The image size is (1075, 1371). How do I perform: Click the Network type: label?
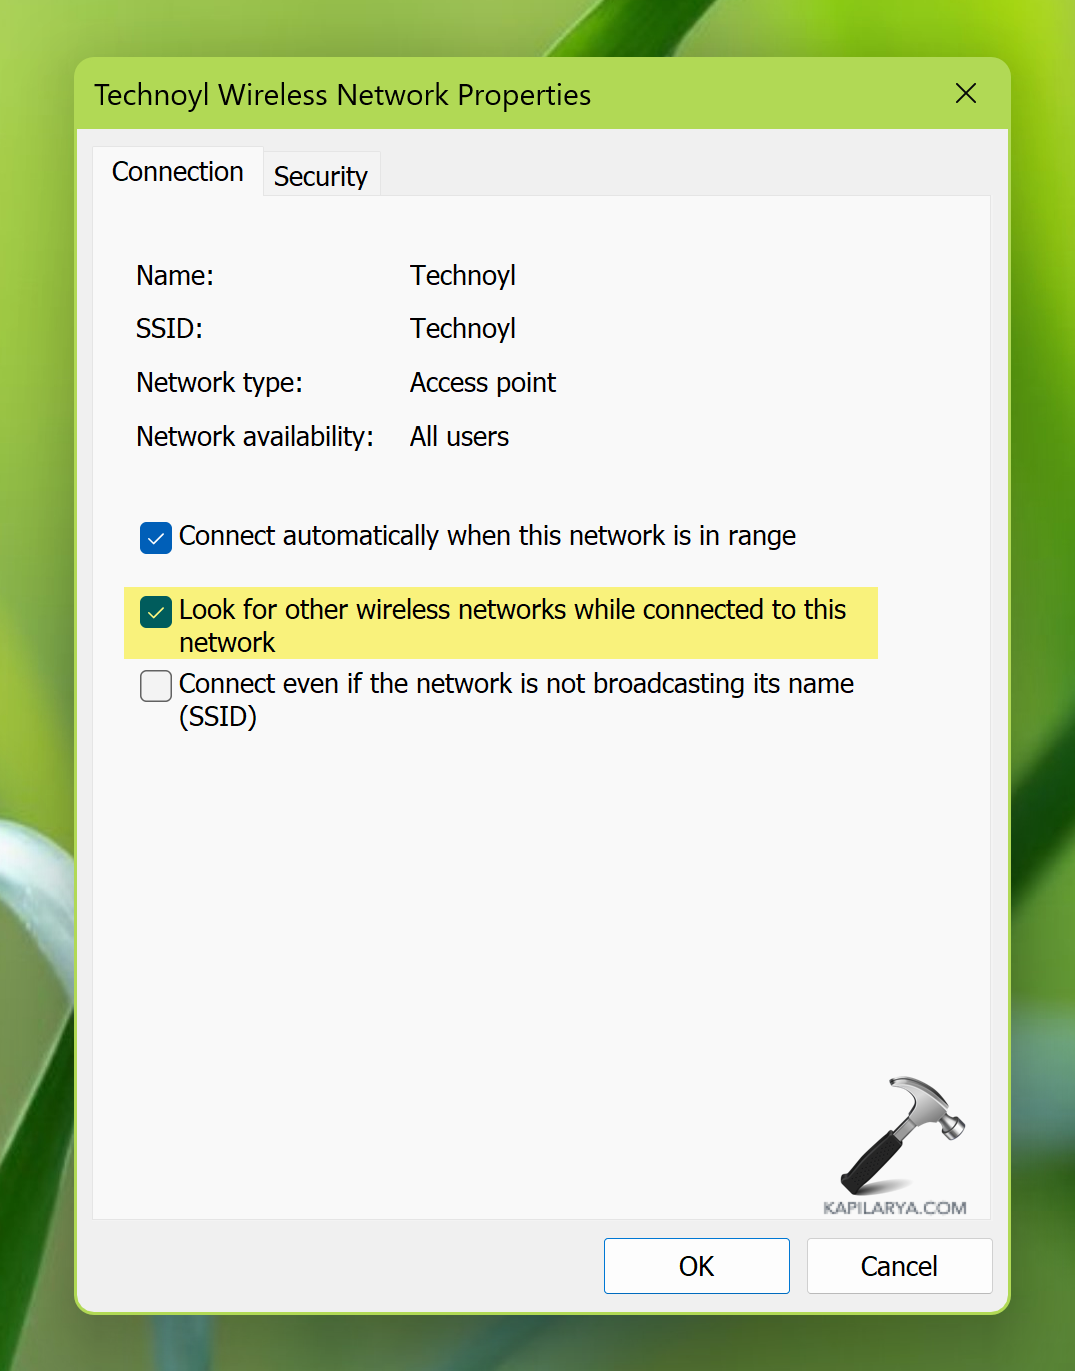(220, 383)
